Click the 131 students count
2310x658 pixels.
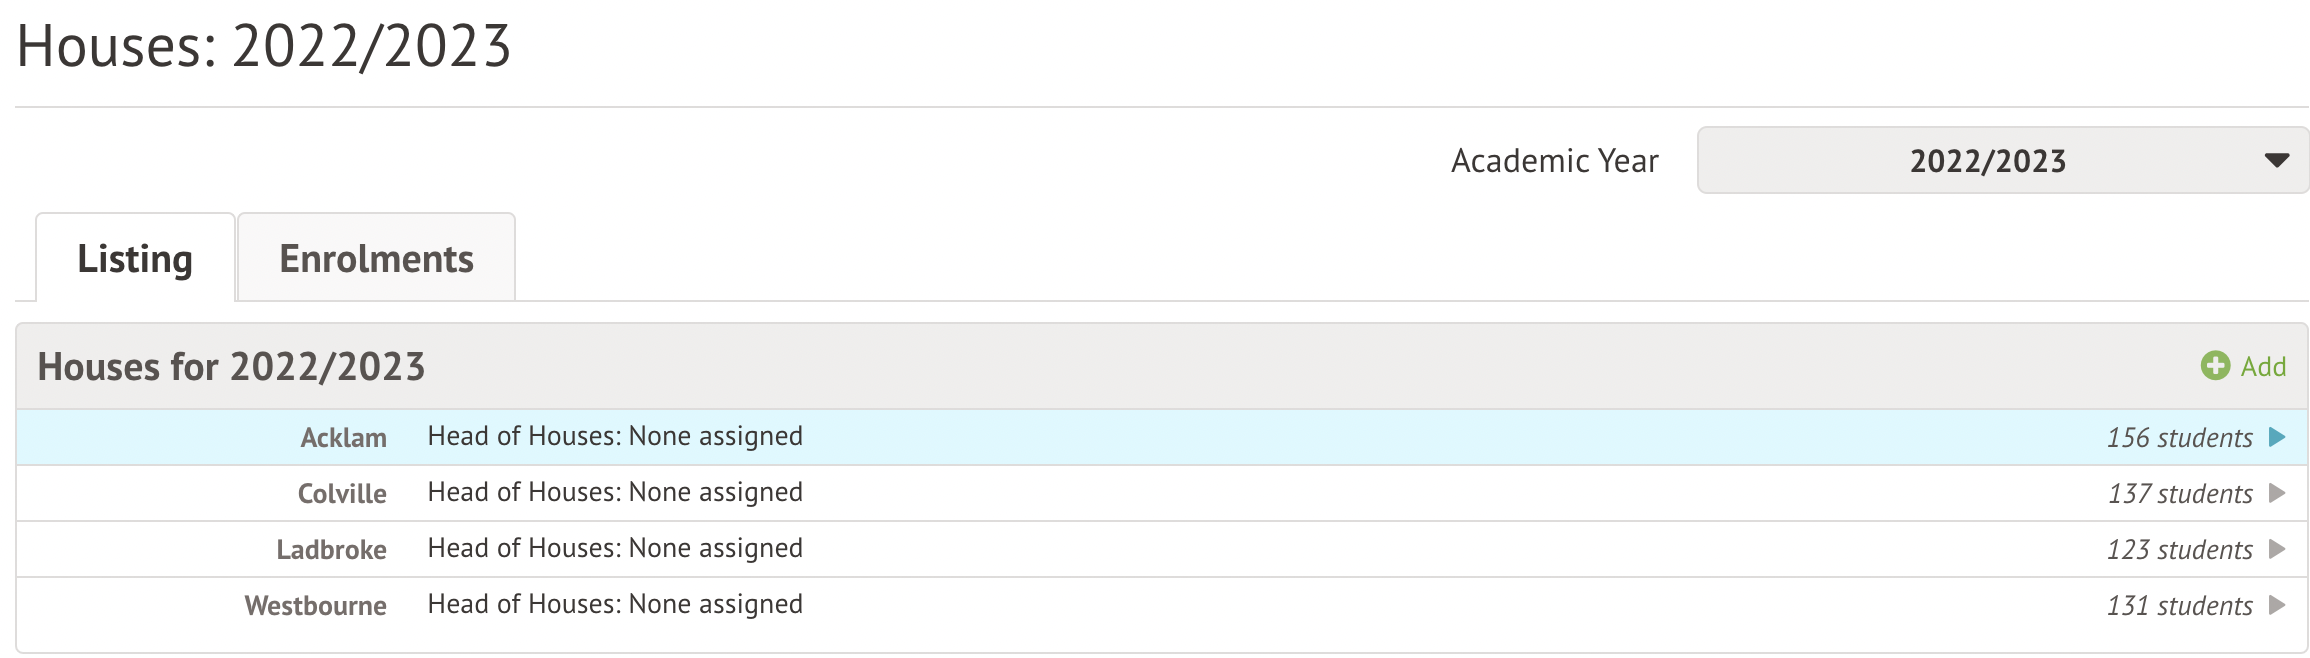click(2179, 606)
